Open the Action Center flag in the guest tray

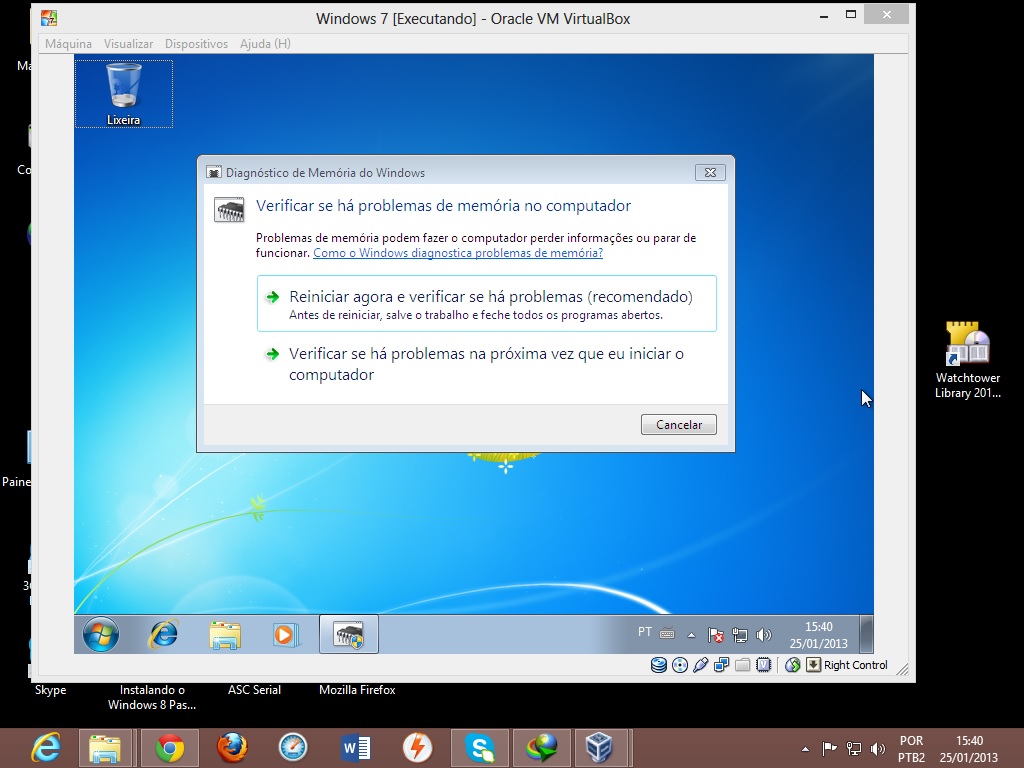[x=716, y=635]
